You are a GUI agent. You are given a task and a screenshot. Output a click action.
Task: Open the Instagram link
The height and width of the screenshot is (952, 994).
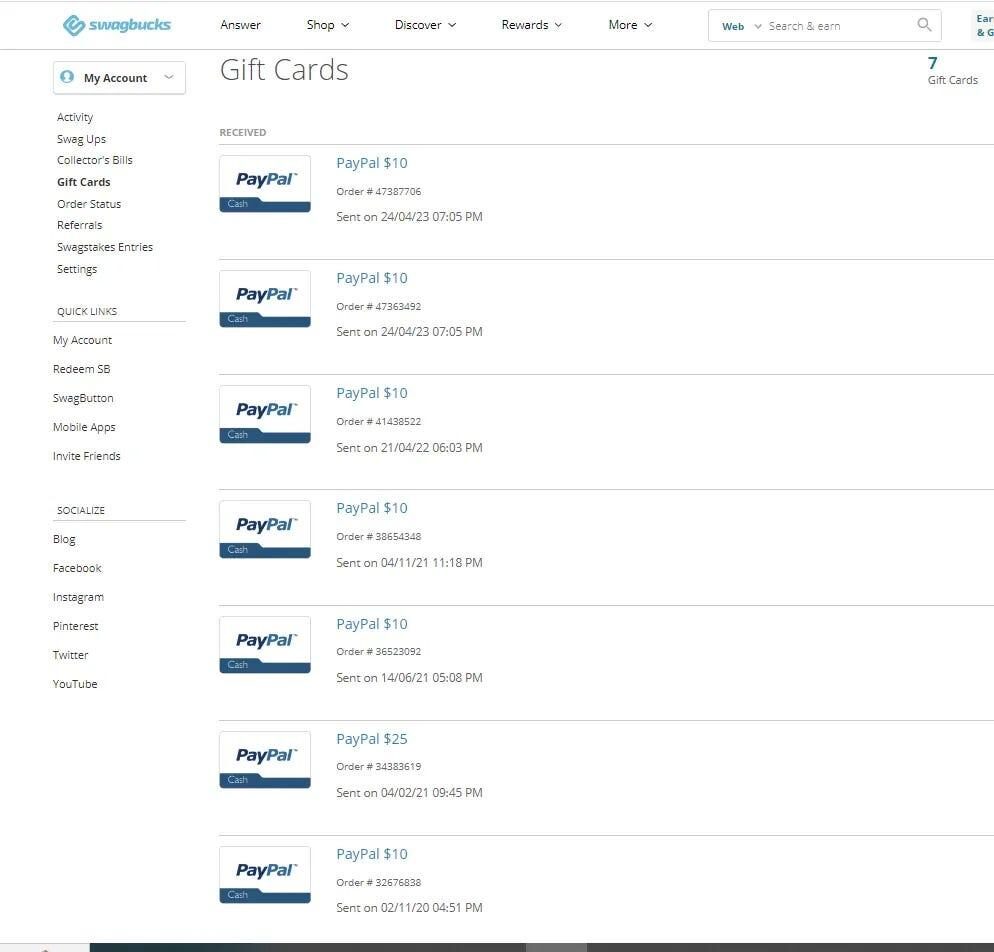click(78, 597)
